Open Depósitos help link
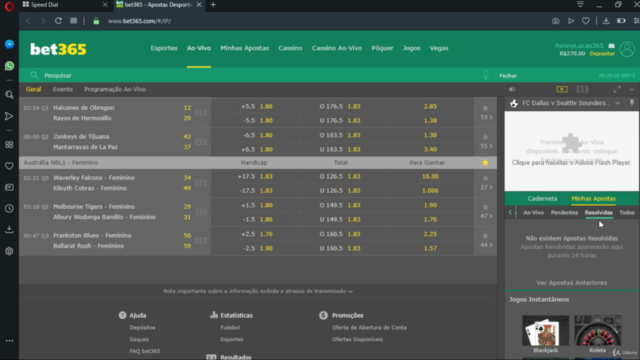The width and height of the screenshot is (640, 360). pyautogui.click(x=142, y=327)
